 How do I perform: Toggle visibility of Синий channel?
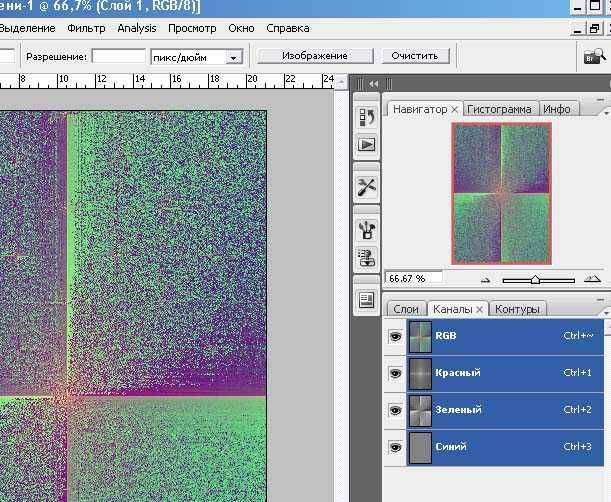click(394, 447)
